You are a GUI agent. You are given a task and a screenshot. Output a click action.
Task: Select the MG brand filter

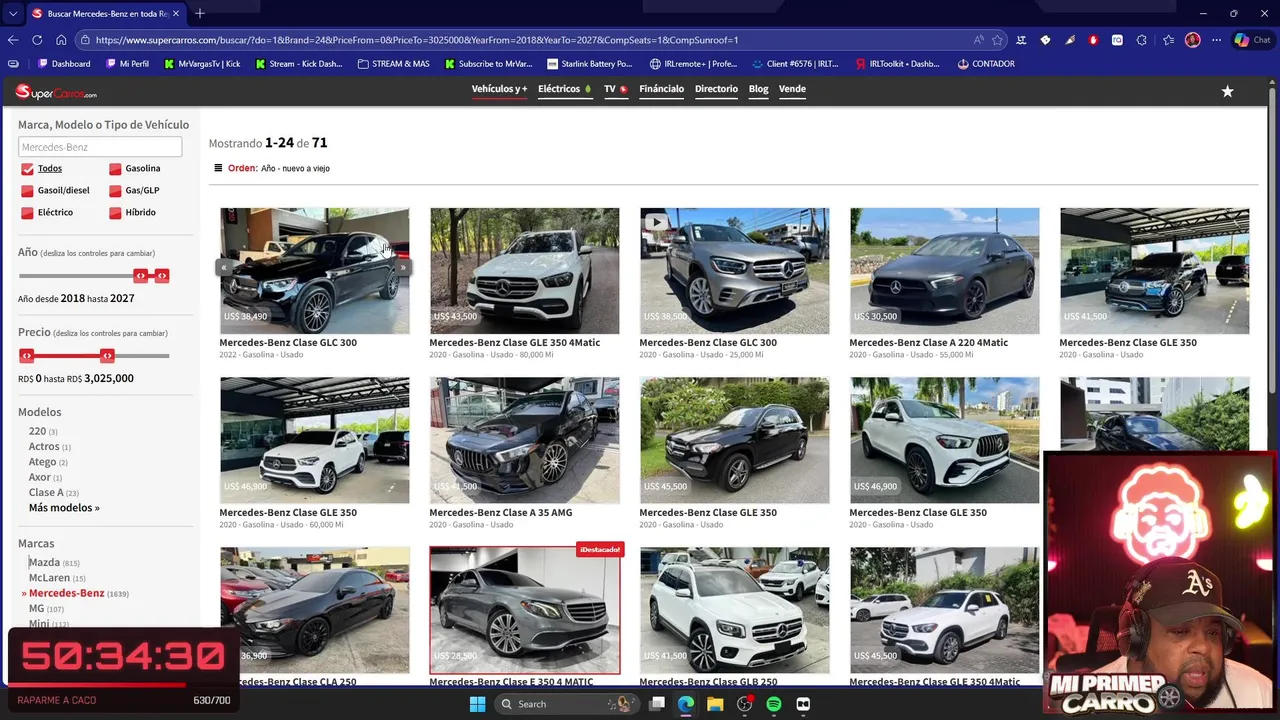point(37,608)
